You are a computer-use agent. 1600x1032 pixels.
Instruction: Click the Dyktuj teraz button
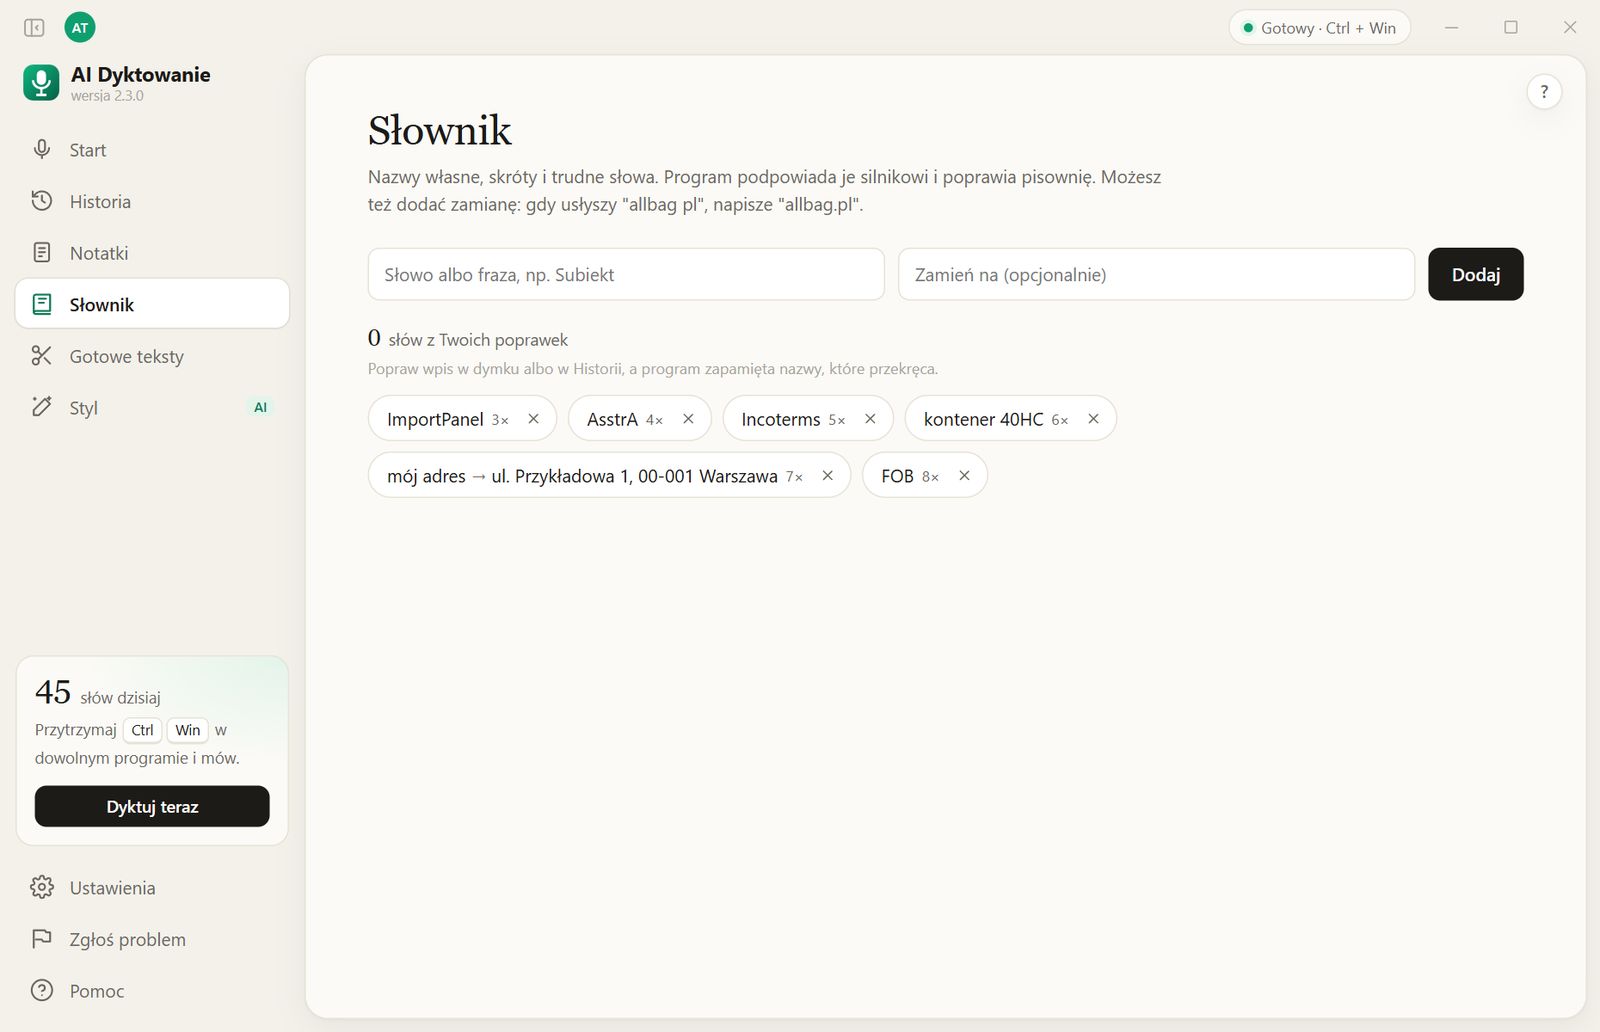(152, 806)
